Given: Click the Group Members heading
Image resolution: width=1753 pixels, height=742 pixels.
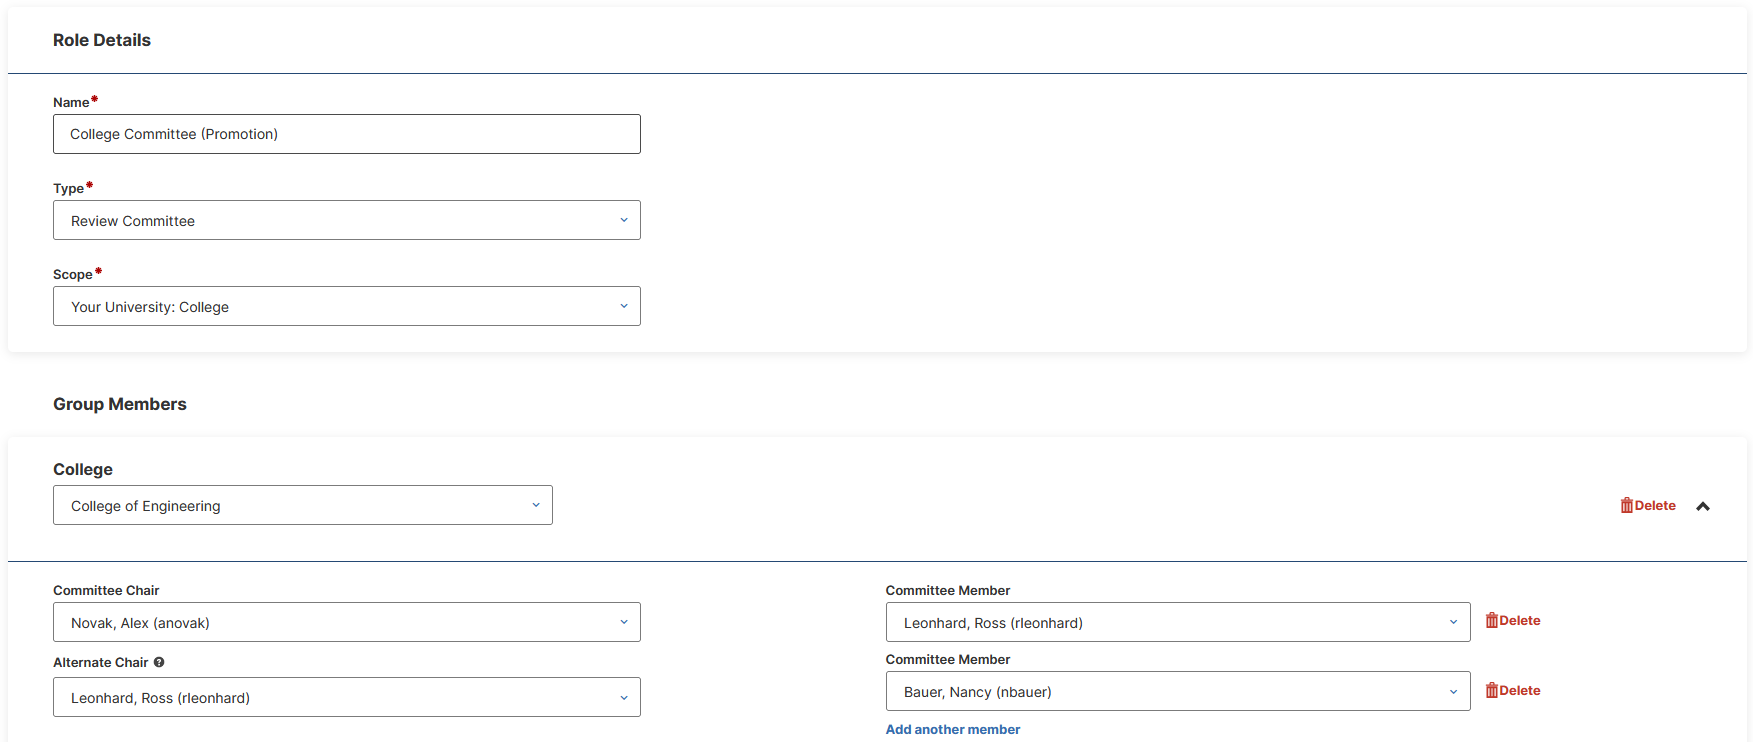Looking at the screenshot, I should click(x=120, y=404).
